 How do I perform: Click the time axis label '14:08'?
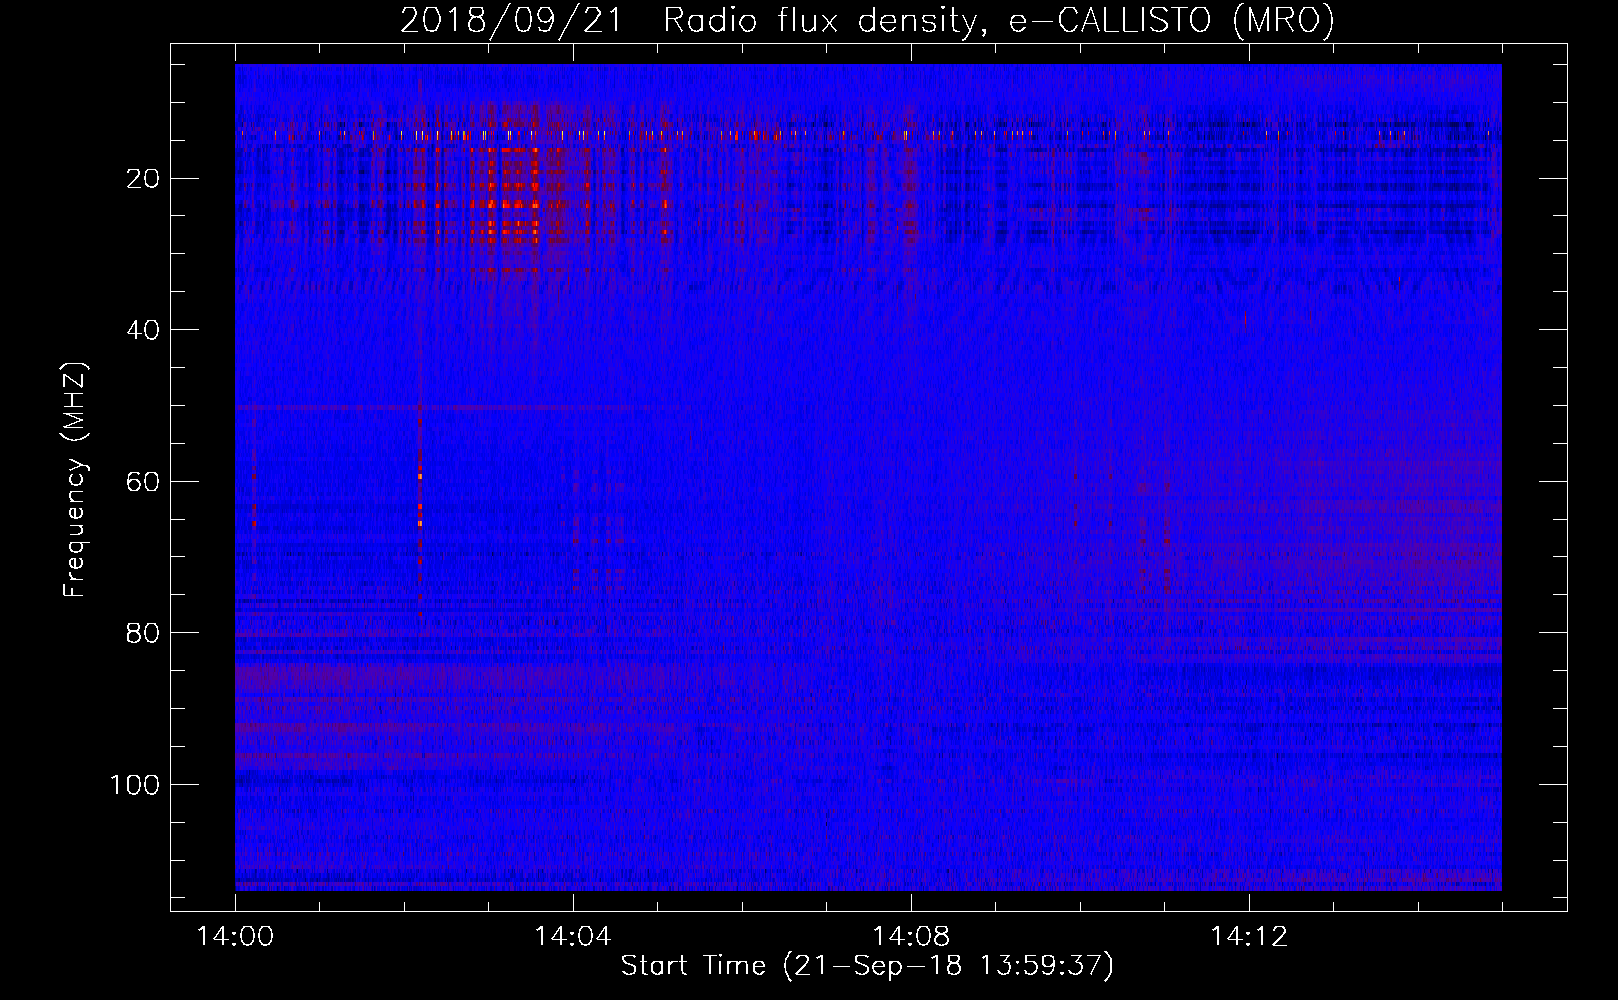click(911, 937)
